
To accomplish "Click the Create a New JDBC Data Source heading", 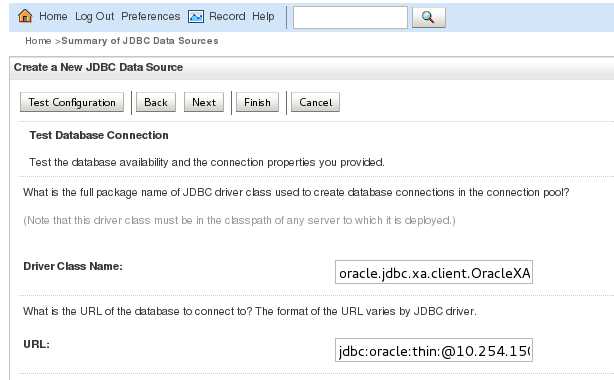I will (98, 67).
